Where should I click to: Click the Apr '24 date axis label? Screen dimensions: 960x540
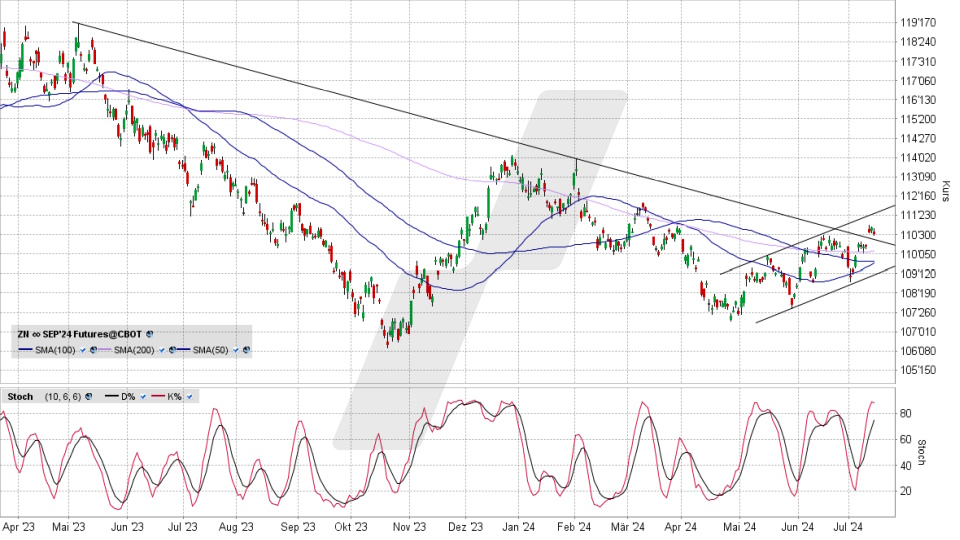tap(681, 527)
